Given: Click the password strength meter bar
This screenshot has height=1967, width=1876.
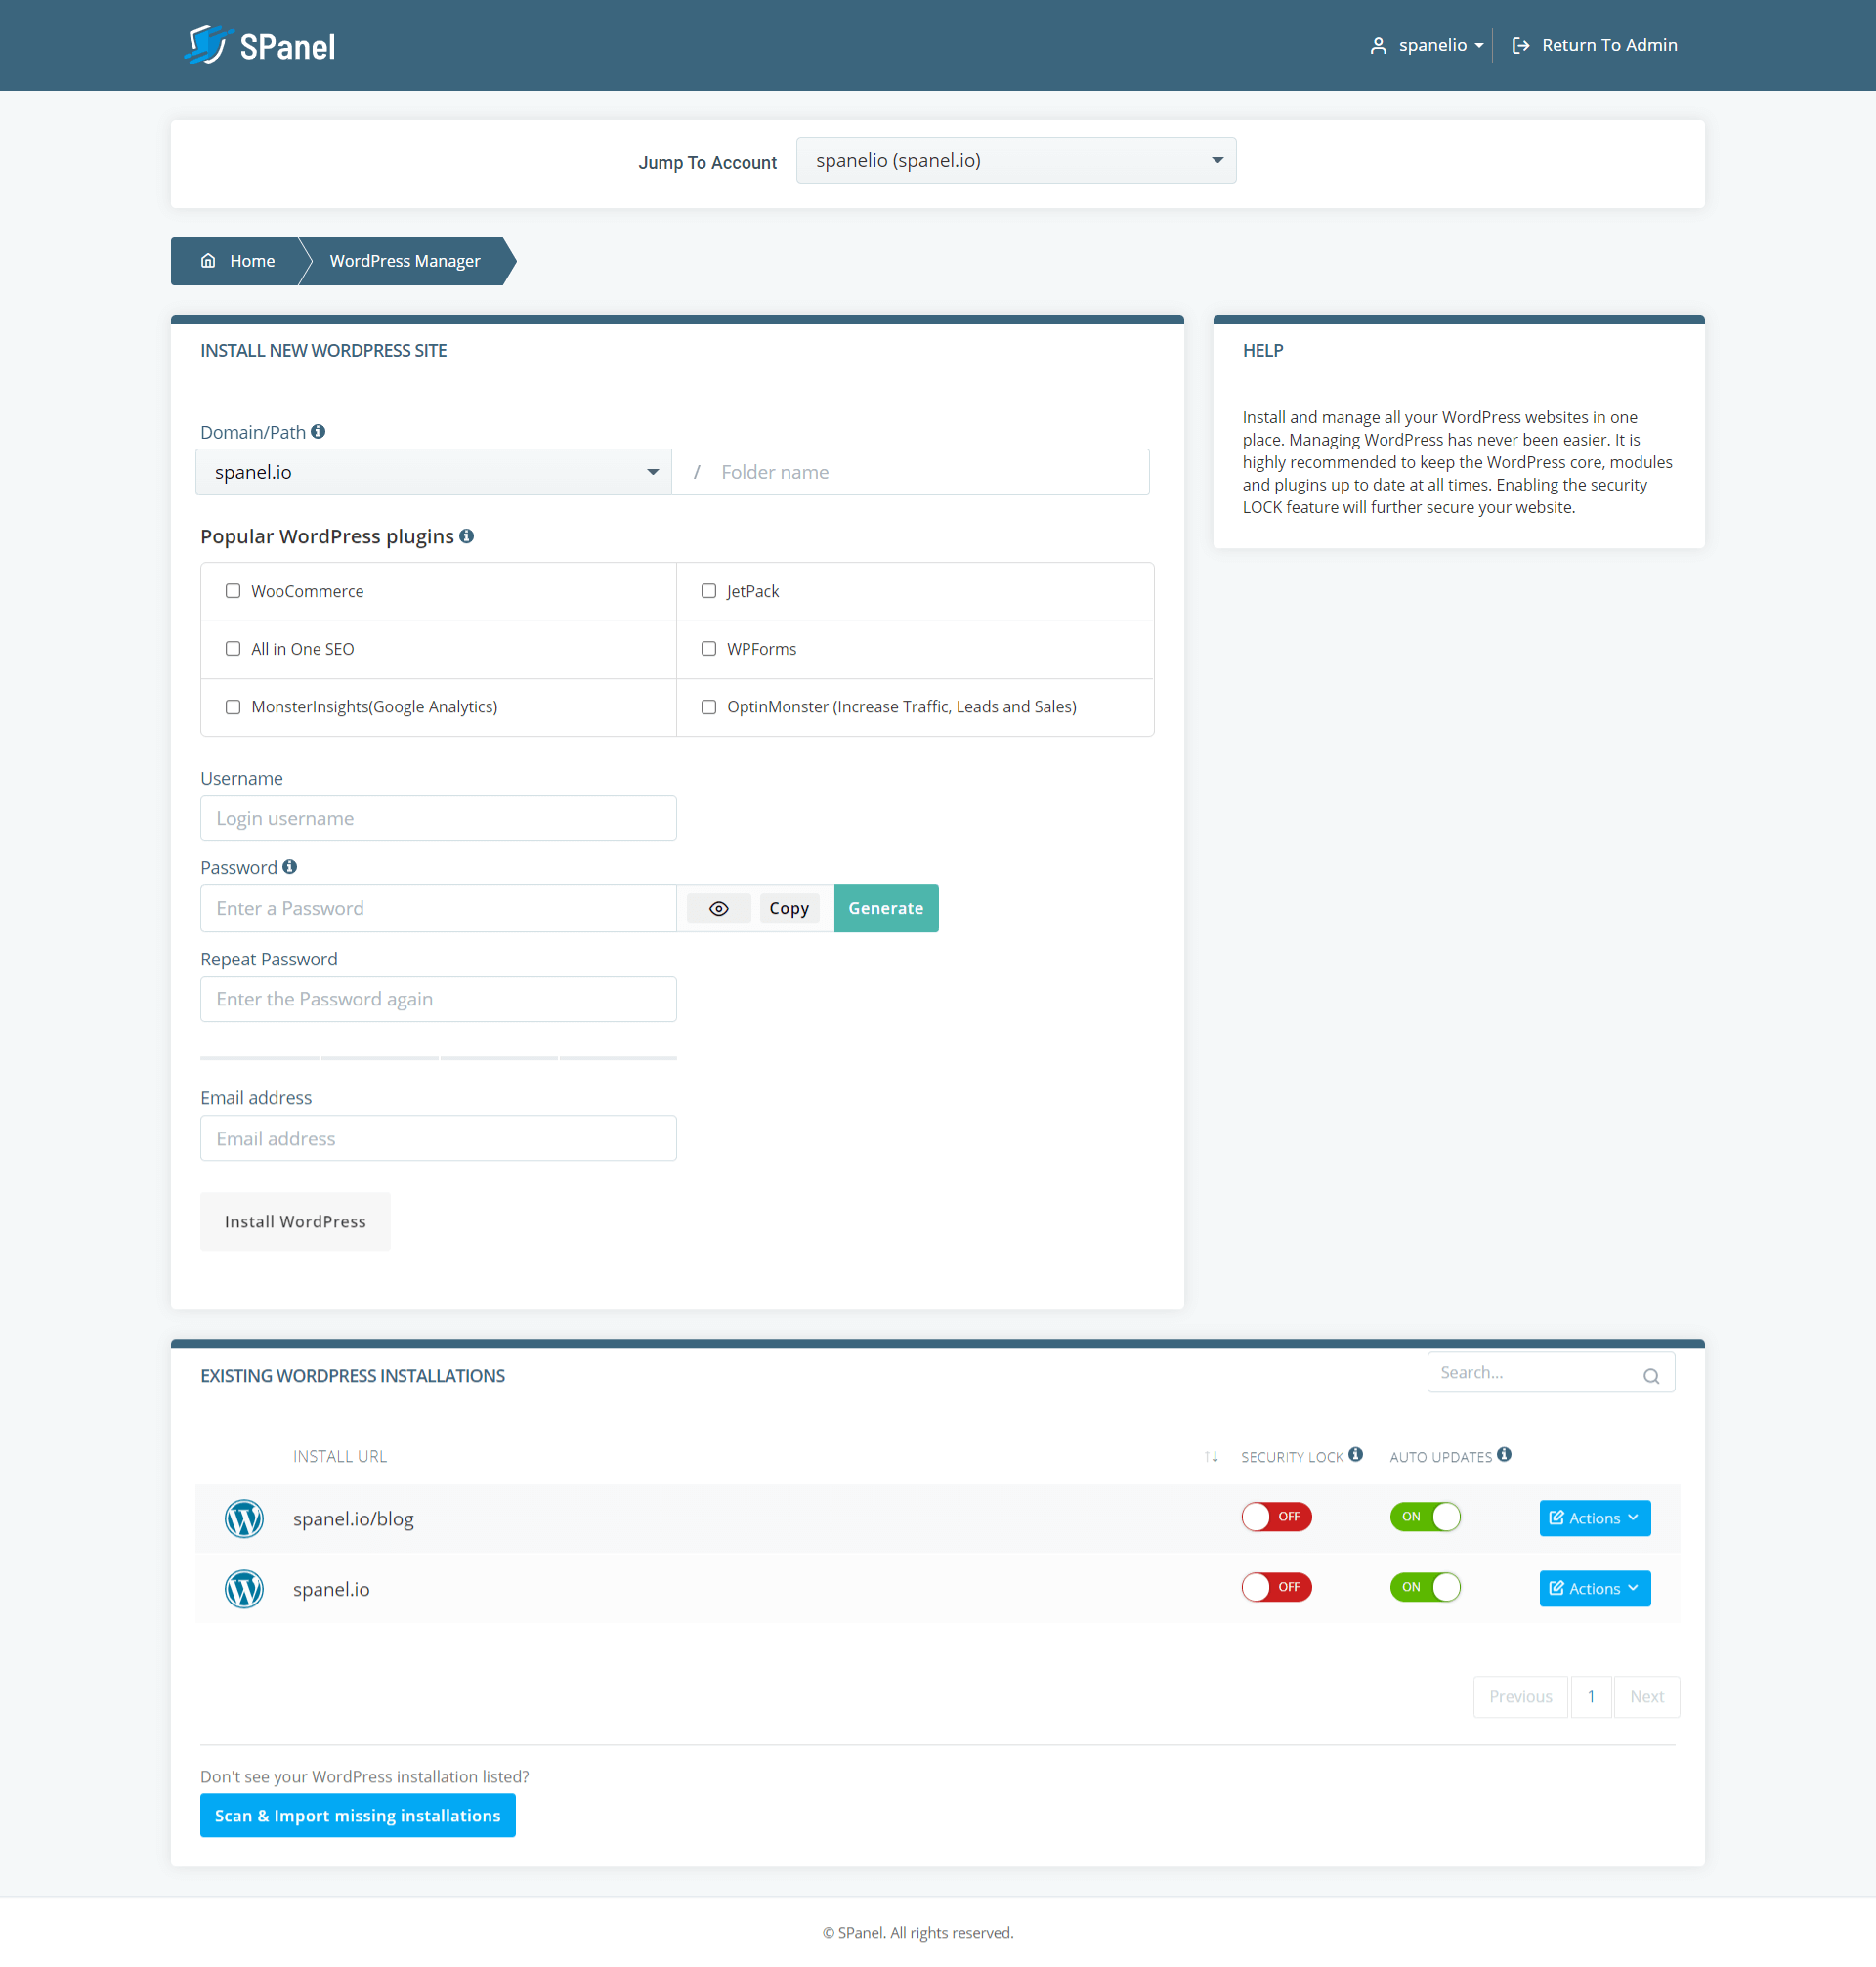Looking at the screenshot, I should 438,1058.
